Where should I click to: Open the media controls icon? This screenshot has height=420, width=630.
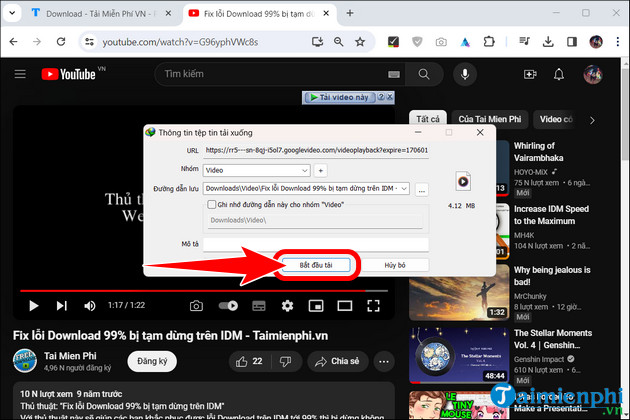tap(524, 42)
